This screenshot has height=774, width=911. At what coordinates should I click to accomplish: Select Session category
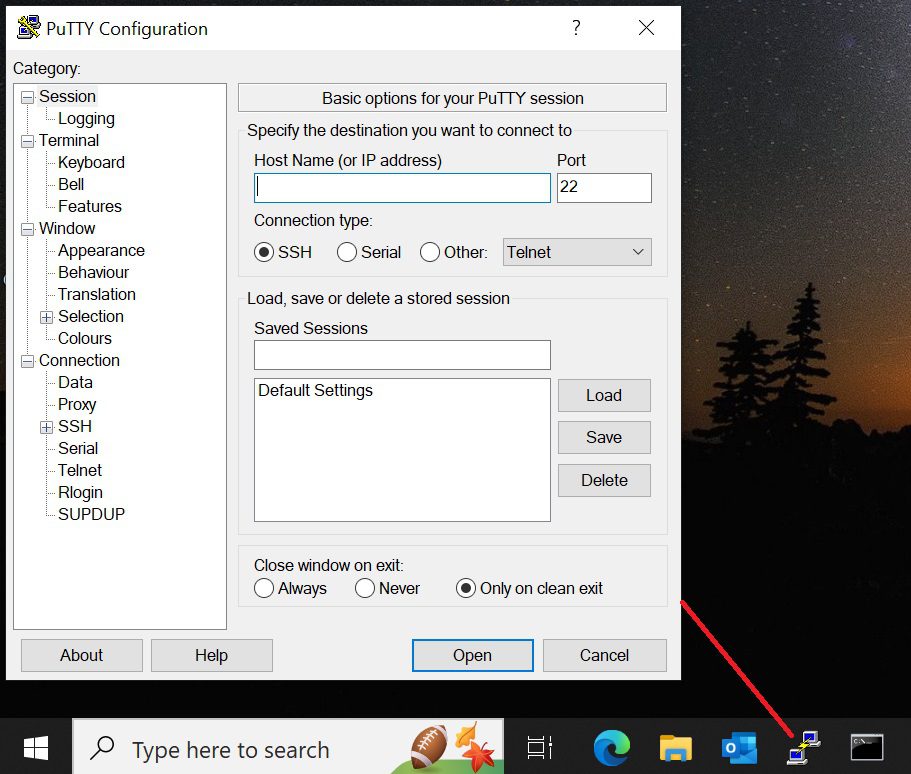(67, 96)
